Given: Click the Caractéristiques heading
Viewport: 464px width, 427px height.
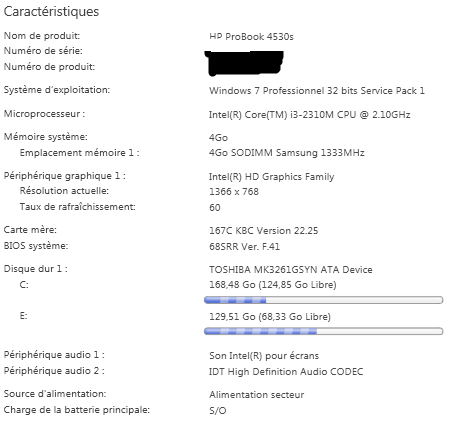Looking at the screenshot, I should (x=51, y=12).
